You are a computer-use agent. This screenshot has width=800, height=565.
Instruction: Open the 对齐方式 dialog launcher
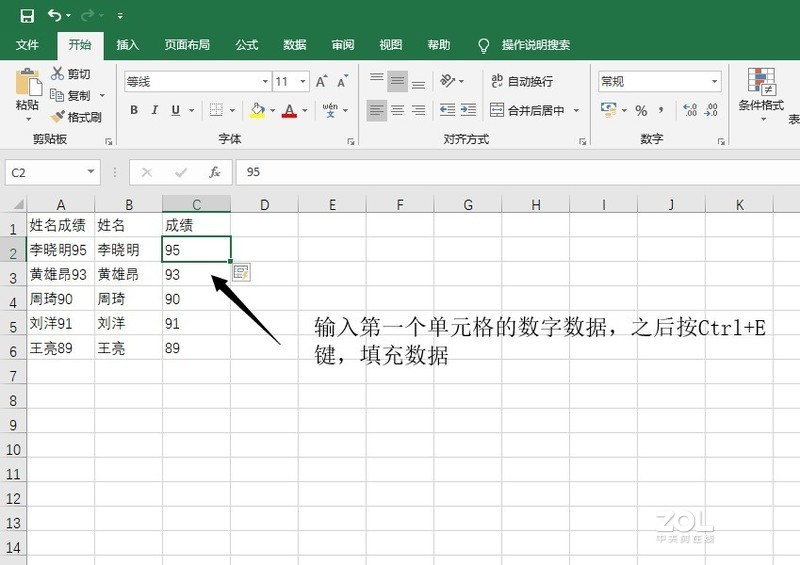tap(582, 141)
